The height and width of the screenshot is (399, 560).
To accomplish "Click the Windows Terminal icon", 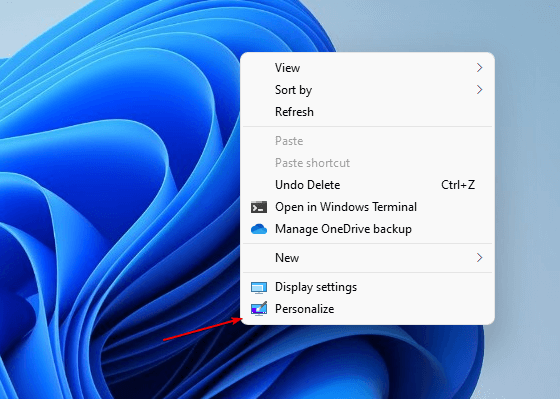I will (x=259, y=207).
